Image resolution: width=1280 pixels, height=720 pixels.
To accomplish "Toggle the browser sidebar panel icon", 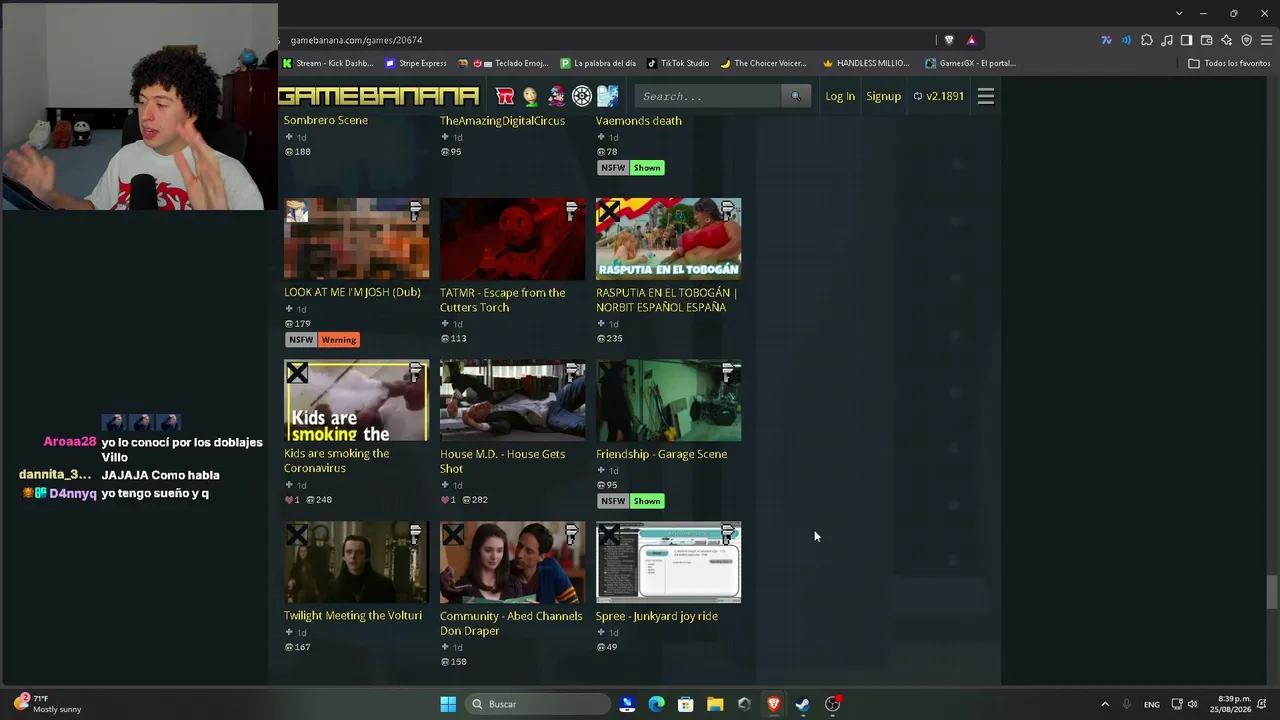I will (x=1186, y=40).
